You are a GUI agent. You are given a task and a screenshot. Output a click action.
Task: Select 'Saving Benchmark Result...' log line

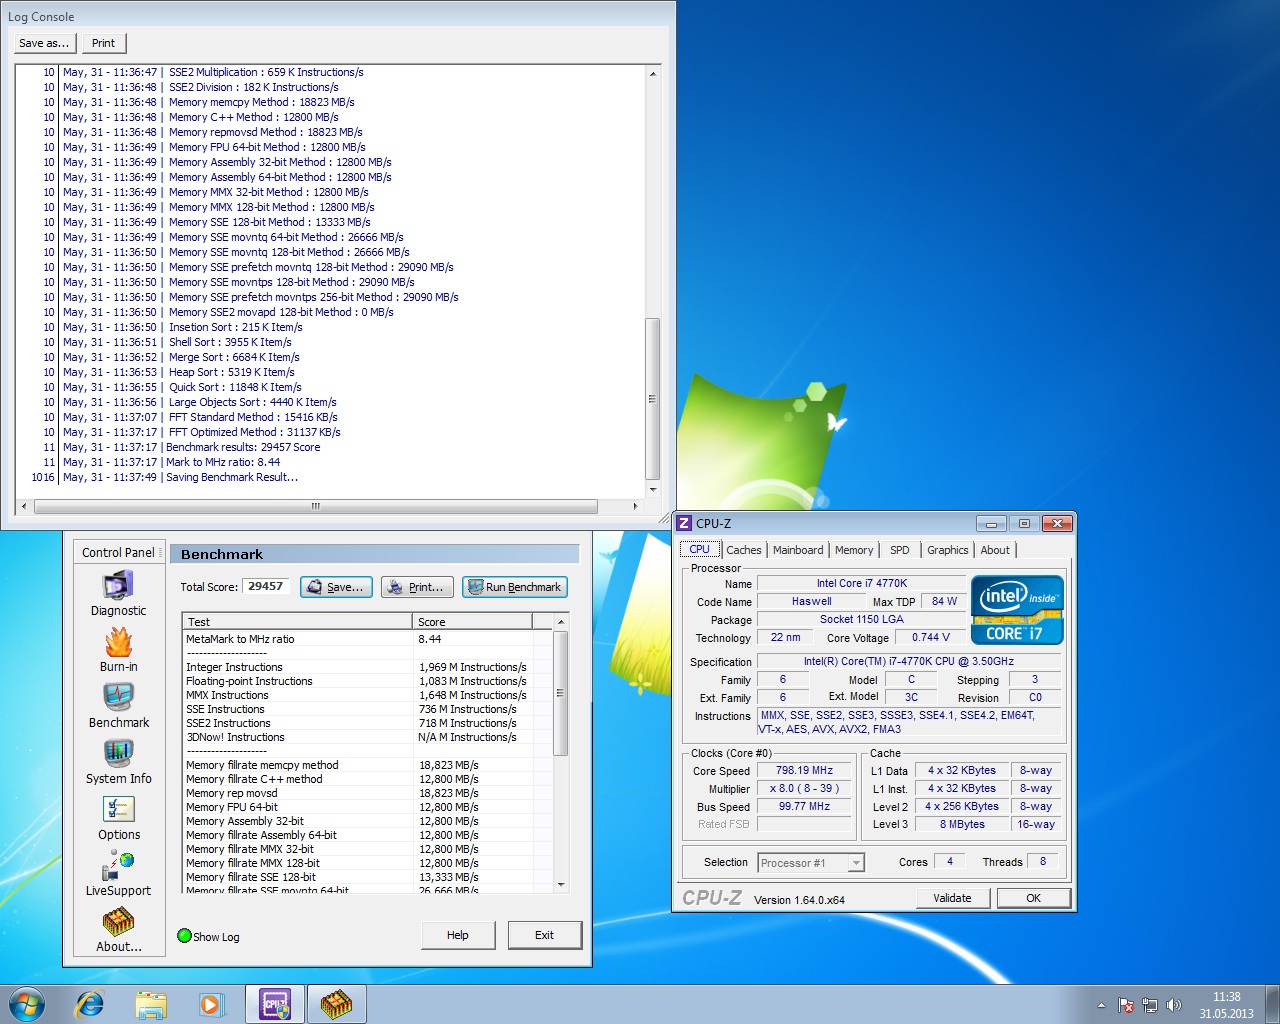tap(232, 477)
